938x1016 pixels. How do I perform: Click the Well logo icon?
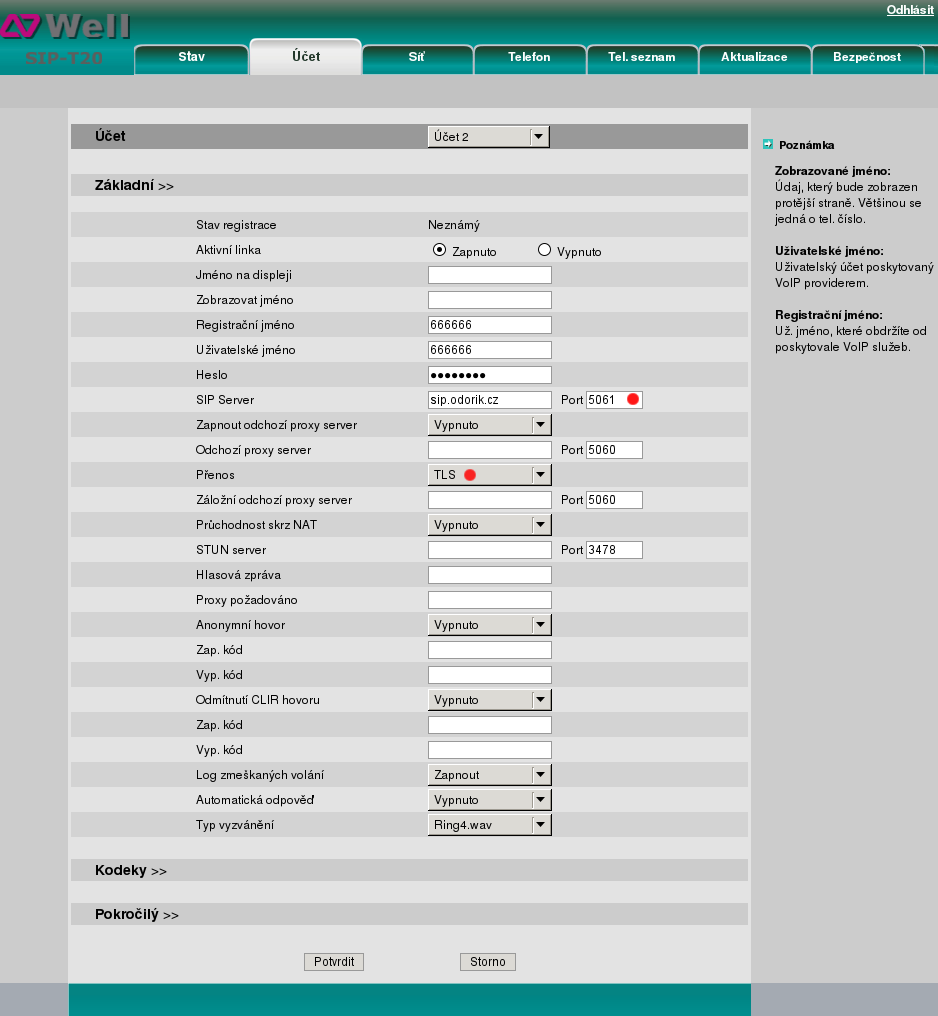point(20,24)
